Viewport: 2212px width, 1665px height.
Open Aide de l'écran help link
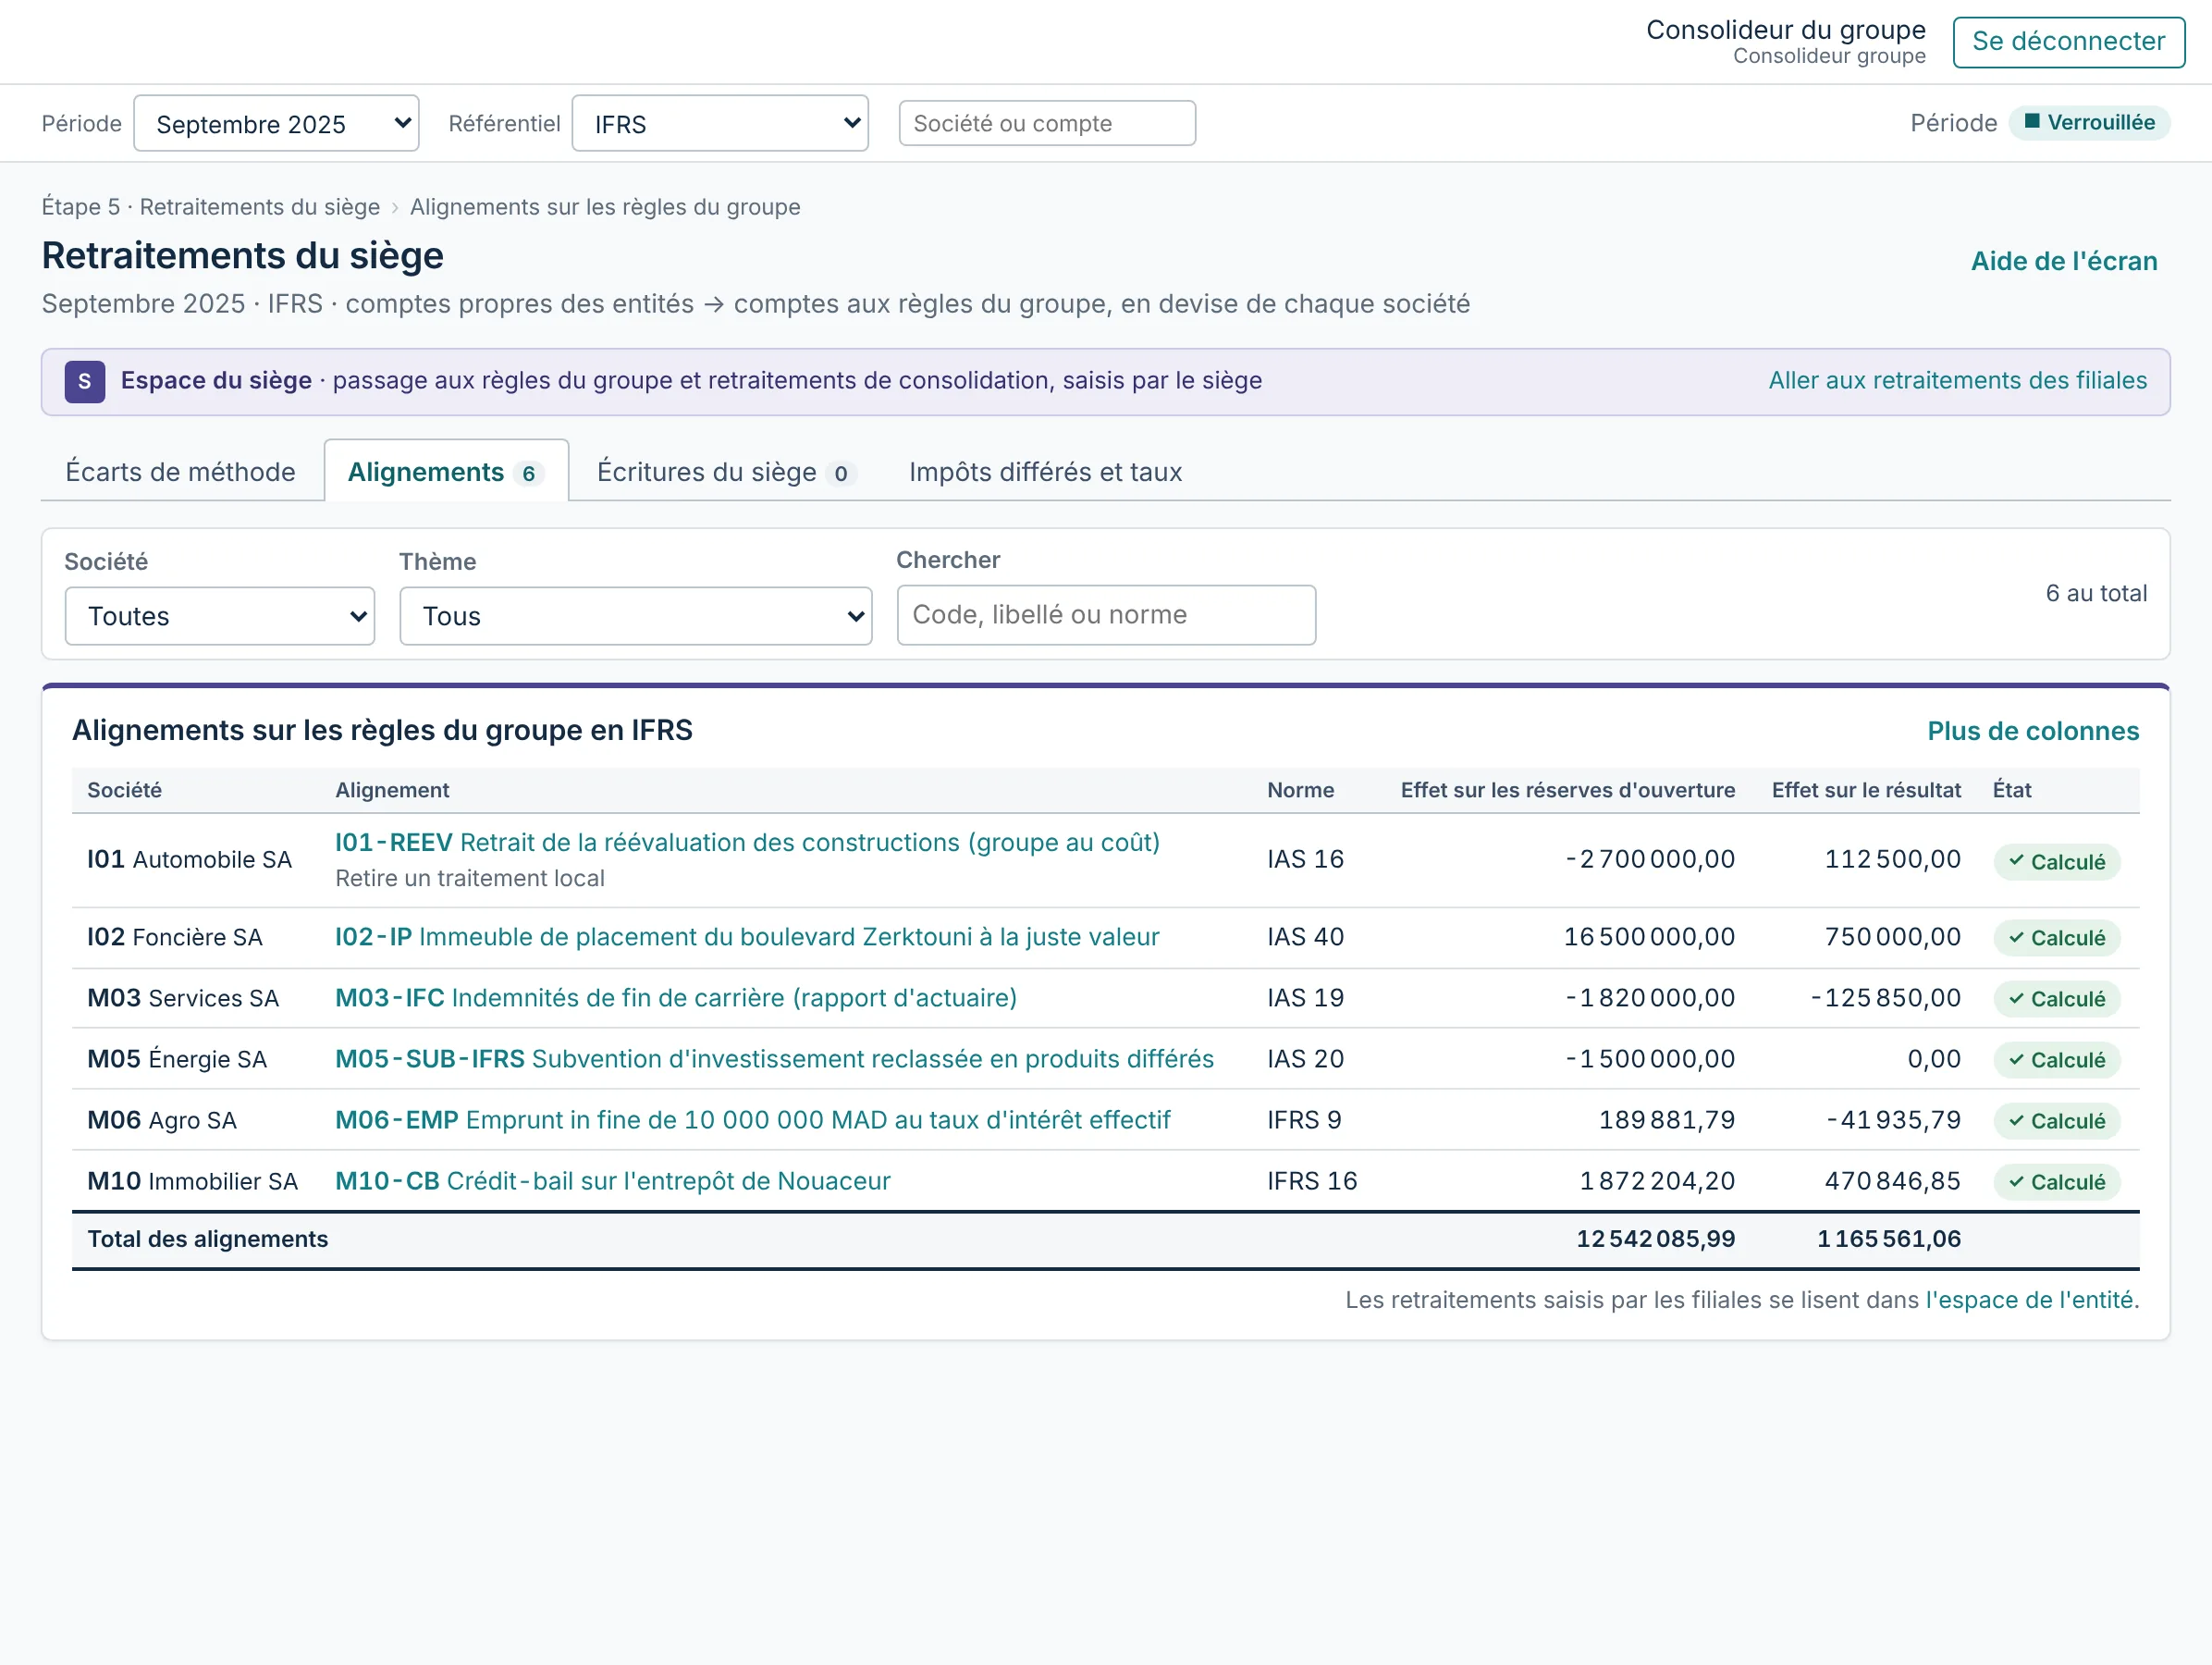click(x=2063, y=261)
